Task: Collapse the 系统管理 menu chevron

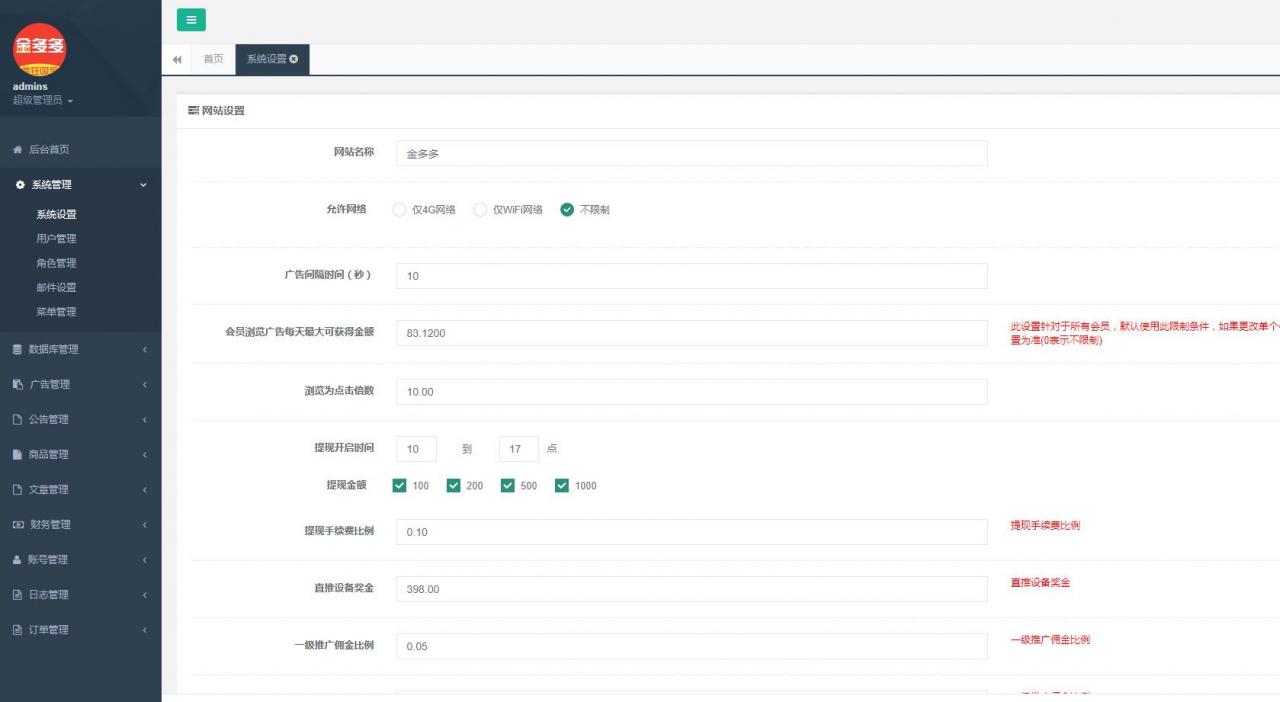Action: tap(144, 185)
